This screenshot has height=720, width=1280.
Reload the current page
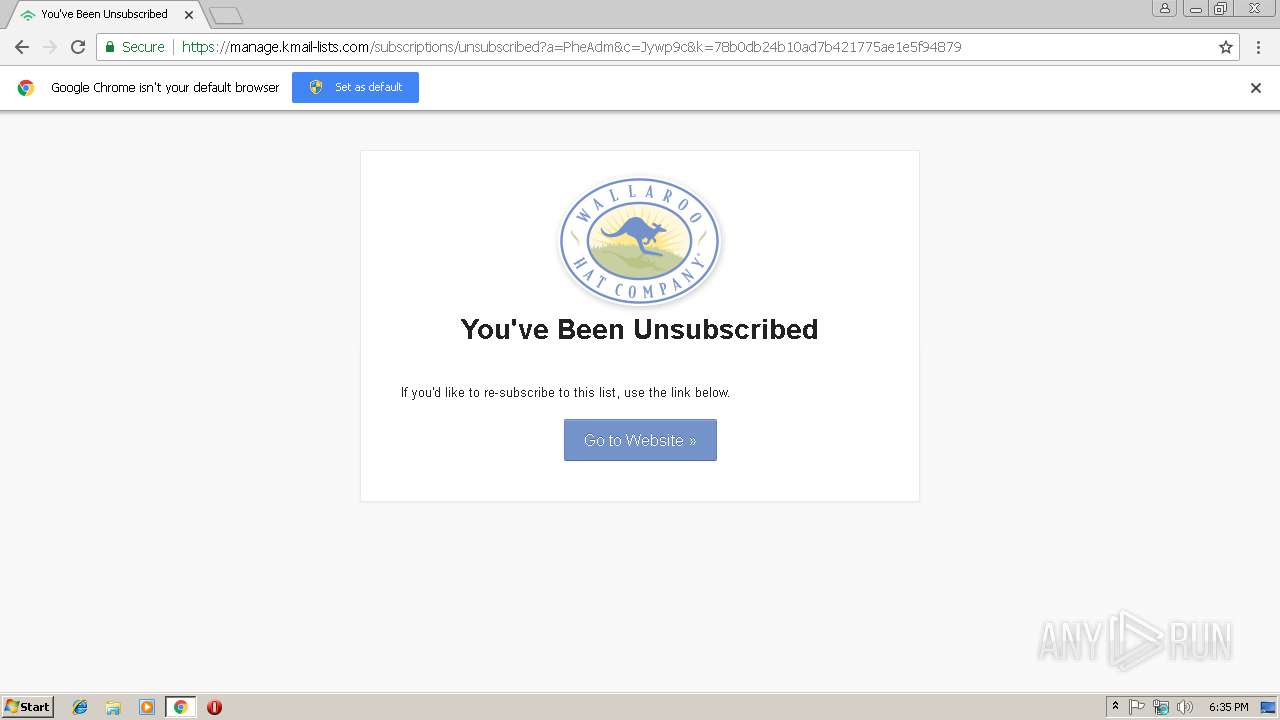(78, 47)
